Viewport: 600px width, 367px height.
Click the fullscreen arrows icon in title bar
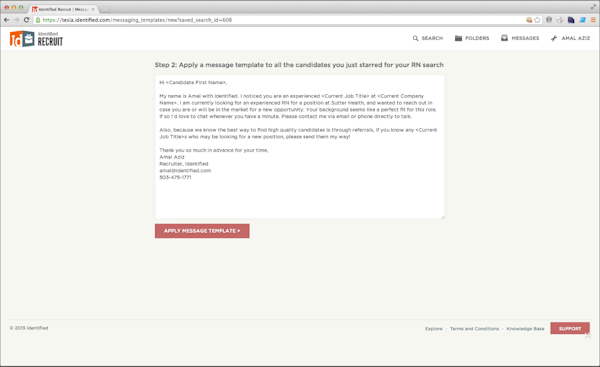[593, 7]
